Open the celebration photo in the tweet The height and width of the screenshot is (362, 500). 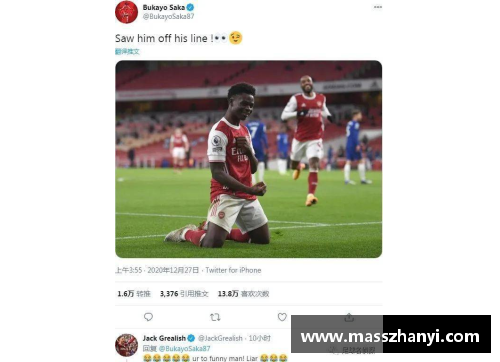point(249,159)
